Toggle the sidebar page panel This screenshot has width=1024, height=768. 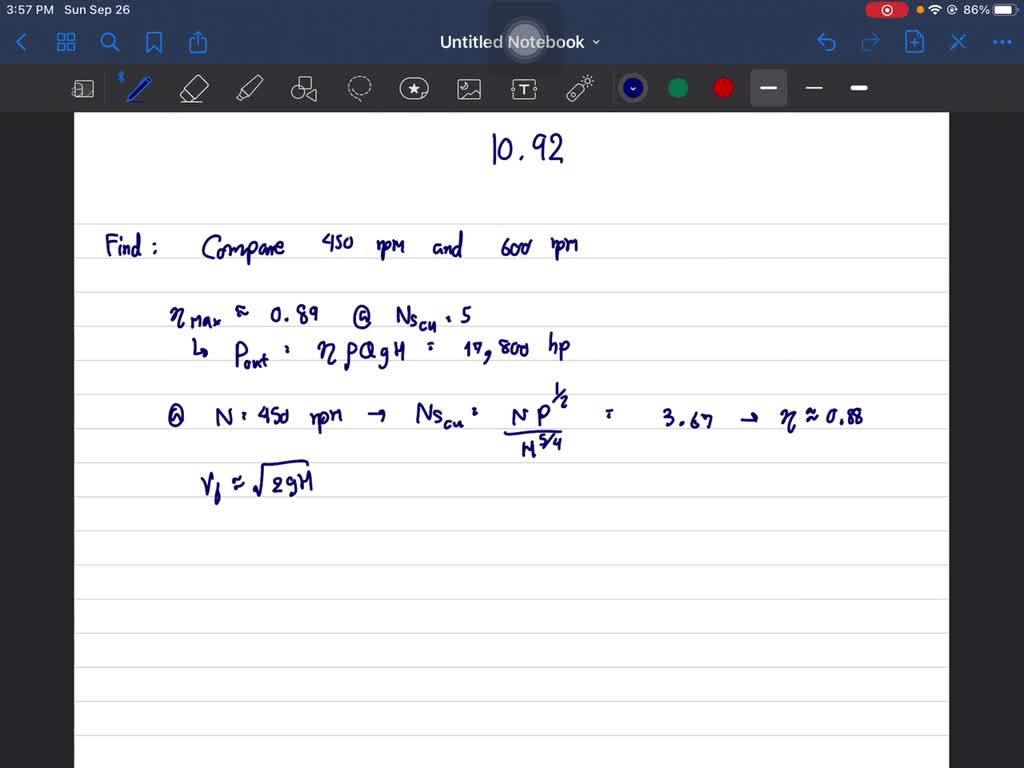pyautogui.click(x=83, y=88)
